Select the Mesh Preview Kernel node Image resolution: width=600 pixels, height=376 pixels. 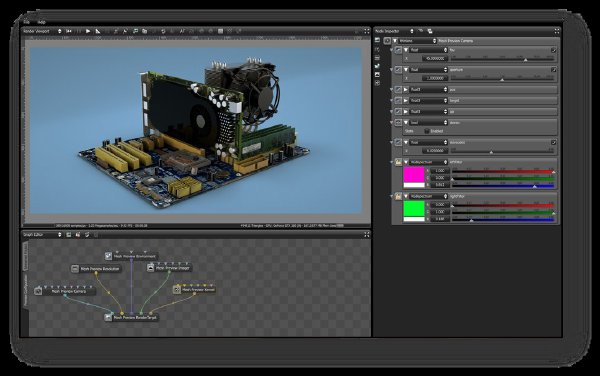[x=194, y=290]
